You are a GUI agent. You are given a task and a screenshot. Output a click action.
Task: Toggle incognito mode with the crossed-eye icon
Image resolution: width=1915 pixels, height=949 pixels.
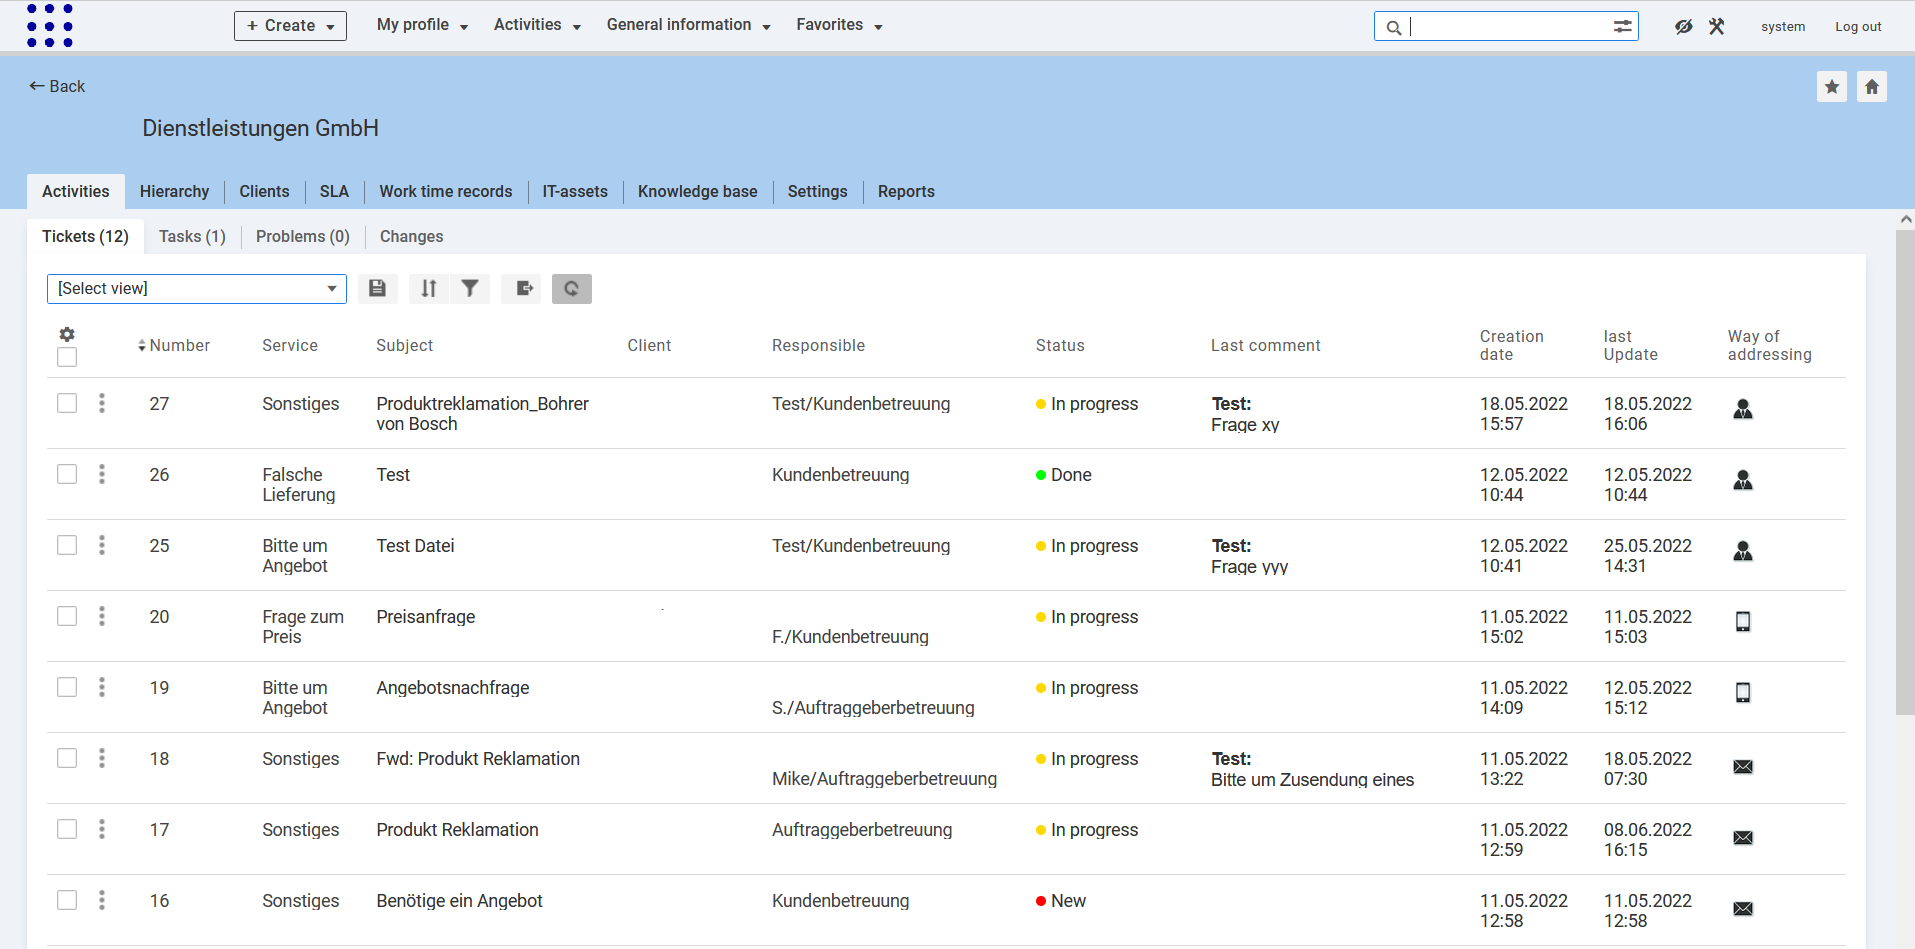1684,26
